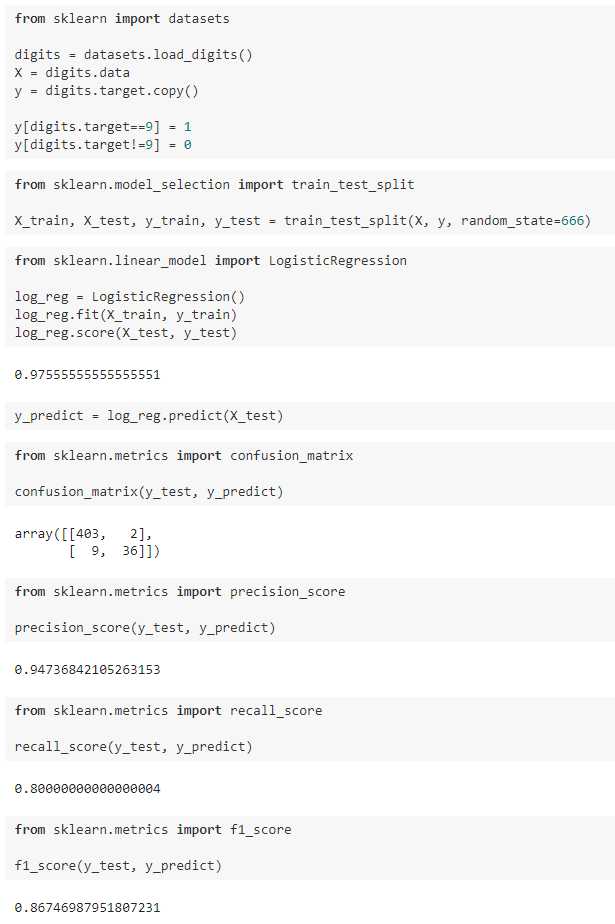Click the f1_score(y_test, y_predict) line

(118, 865)
